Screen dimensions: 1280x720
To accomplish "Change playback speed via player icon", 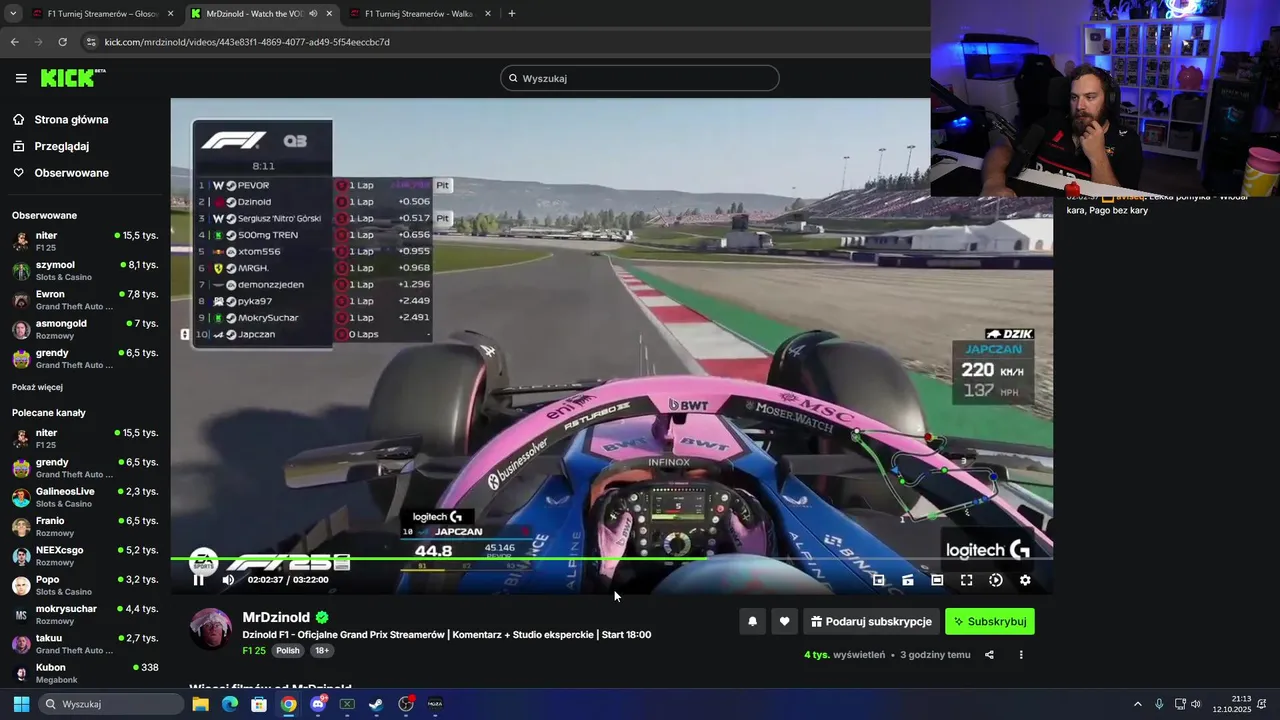I will (x=996, y=580).
